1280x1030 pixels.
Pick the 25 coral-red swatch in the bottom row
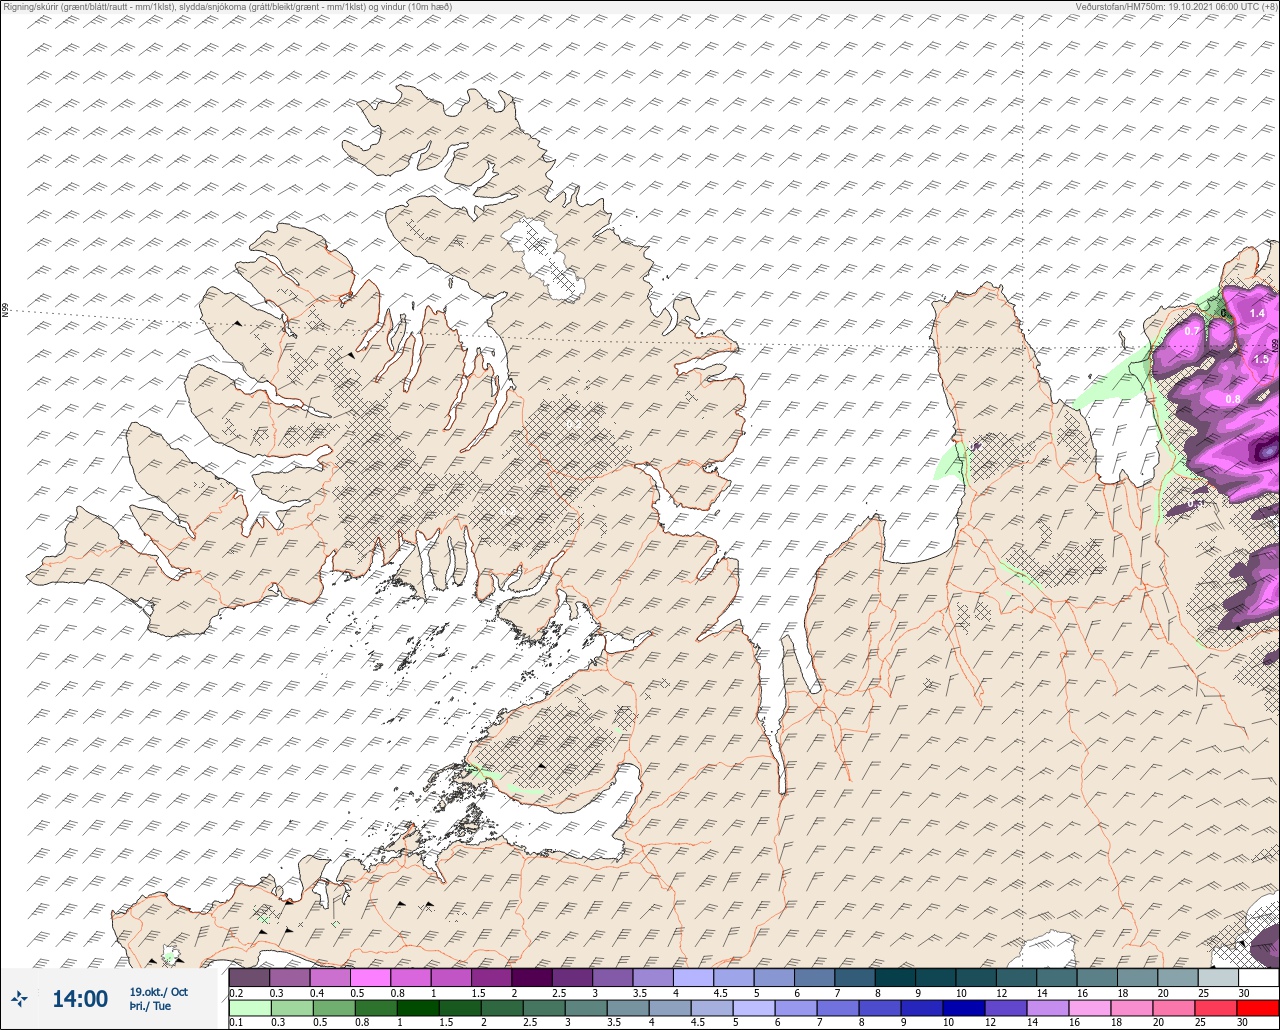1218,1008
